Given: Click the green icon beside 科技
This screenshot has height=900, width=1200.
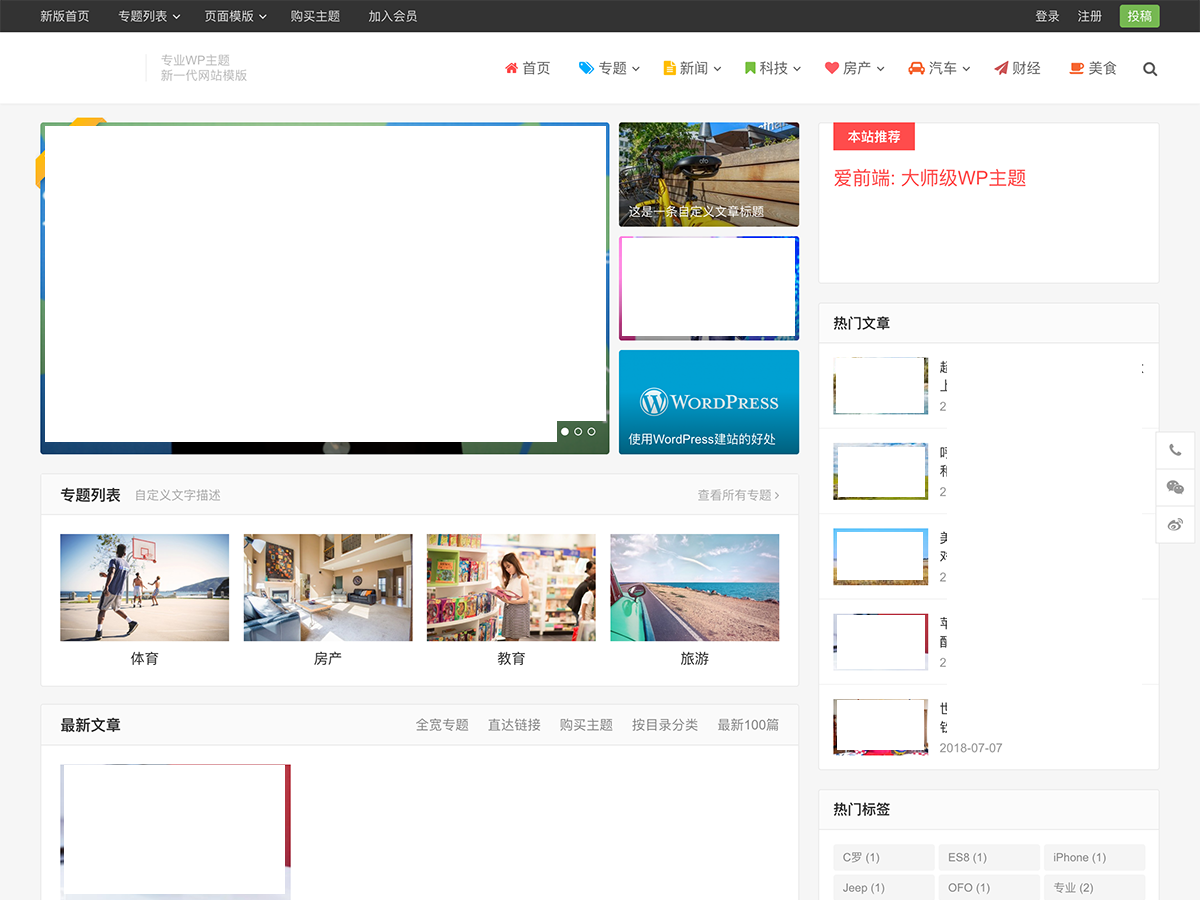Looking at the screenshot, I should point(750,68).
